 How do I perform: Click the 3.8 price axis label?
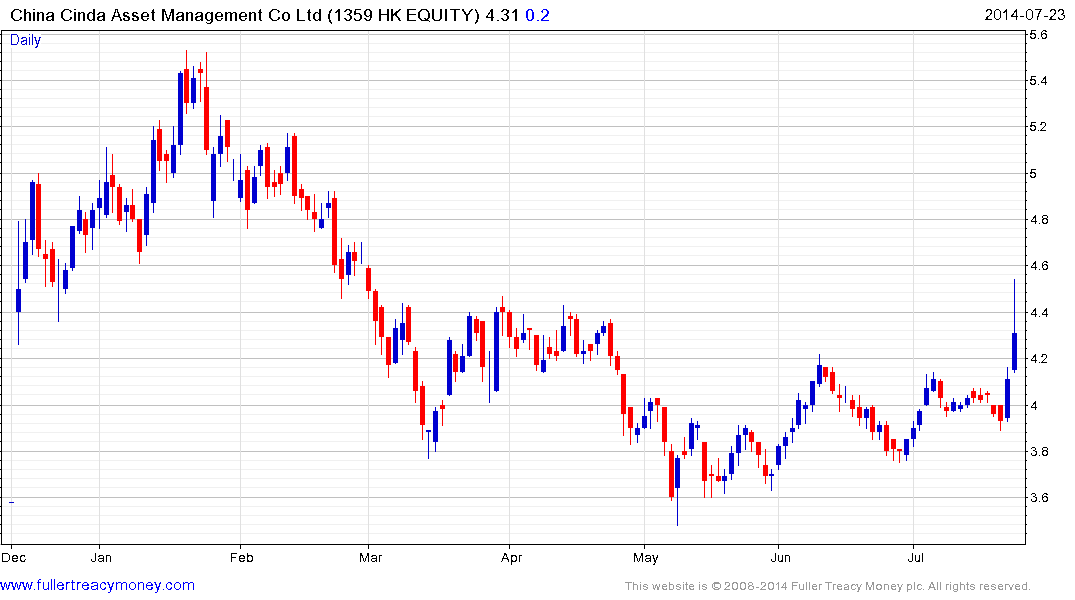coord(1038,452)
